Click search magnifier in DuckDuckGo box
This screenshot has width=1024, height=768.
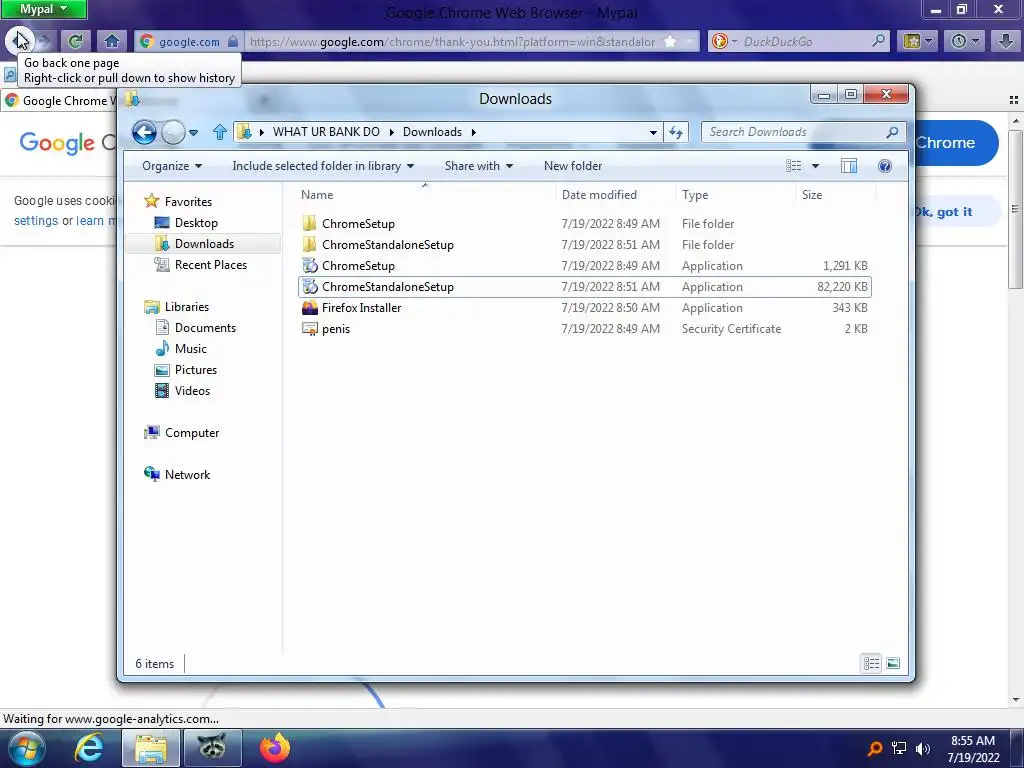click(x=878, y=41)
